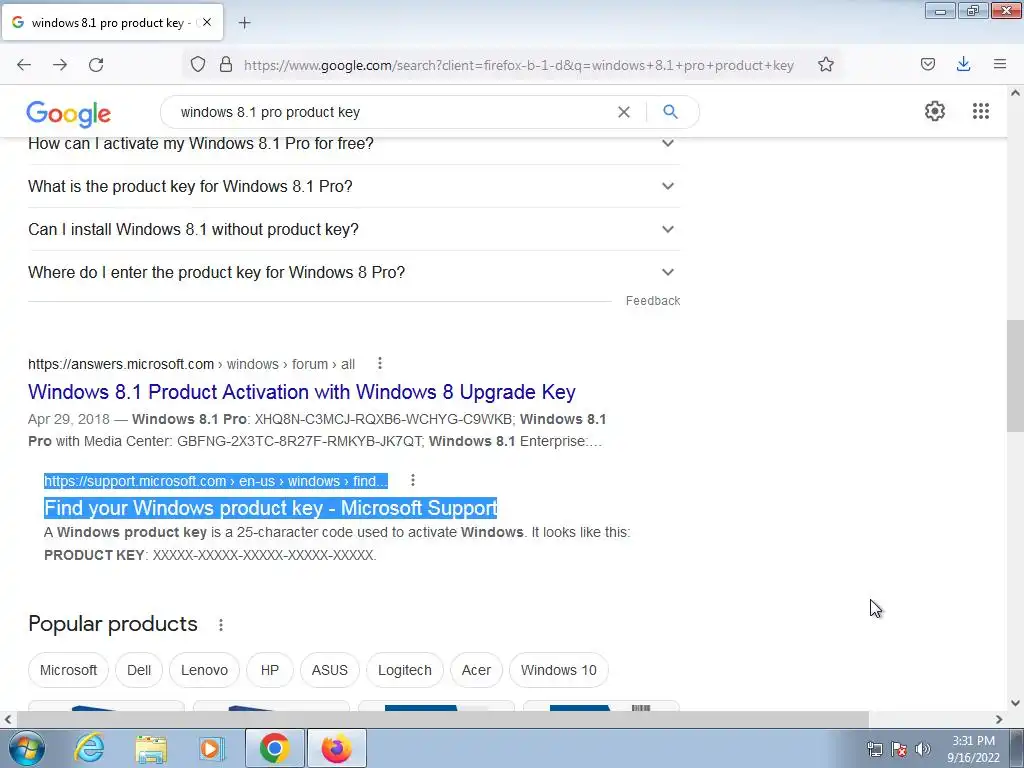Expand 'Where do I enter the product key' question

tap(354, 272)
